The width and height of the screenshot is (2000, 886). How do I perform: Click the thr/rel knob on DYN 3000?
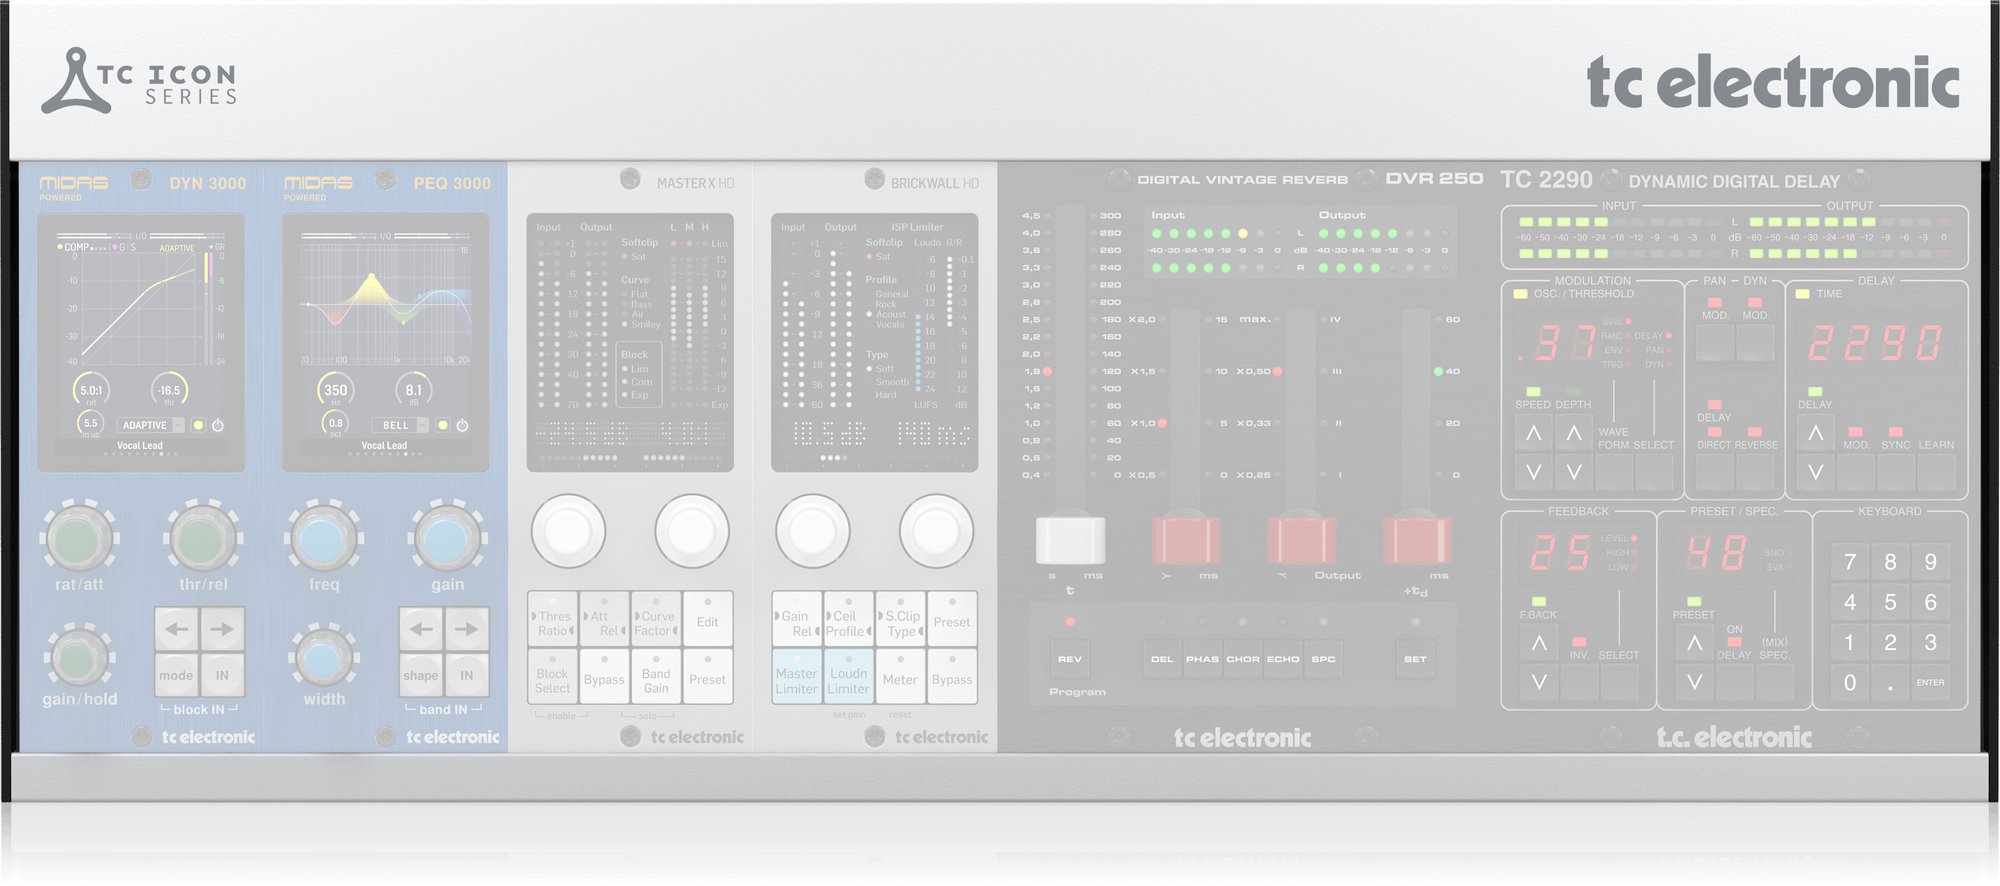202,538
